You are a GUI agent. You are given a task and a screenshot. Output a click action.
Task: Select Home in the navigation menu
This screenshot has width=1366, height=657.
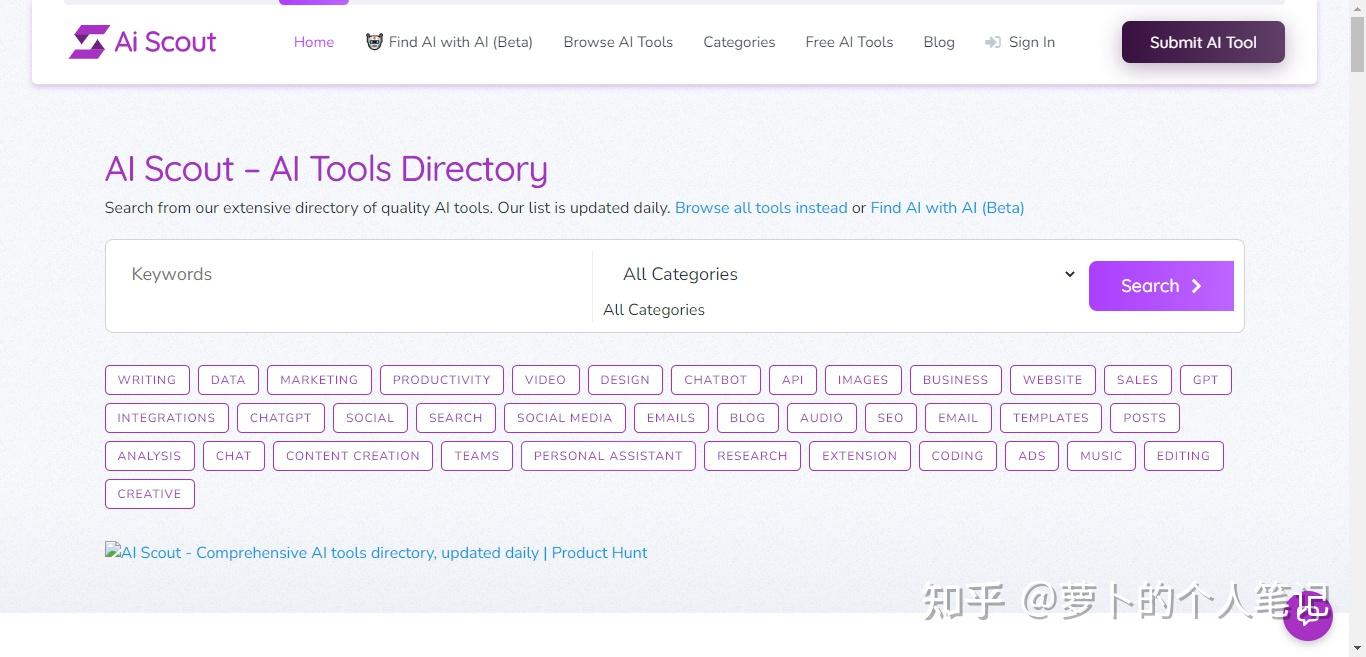pyautogui.click(x=313, y=42)
